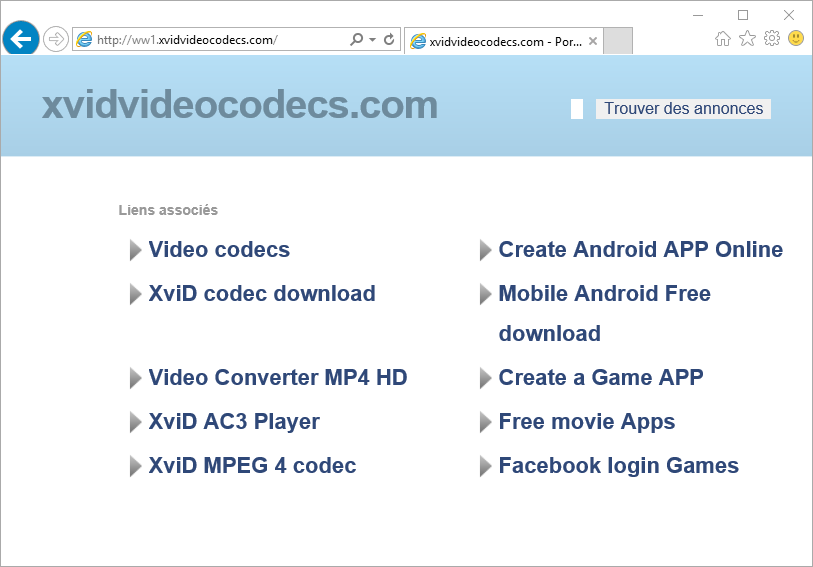The width and height of the screenshot is (813, 567).
Task: Open the XviD AC3 Player link
Action: (x=234, y=422)
